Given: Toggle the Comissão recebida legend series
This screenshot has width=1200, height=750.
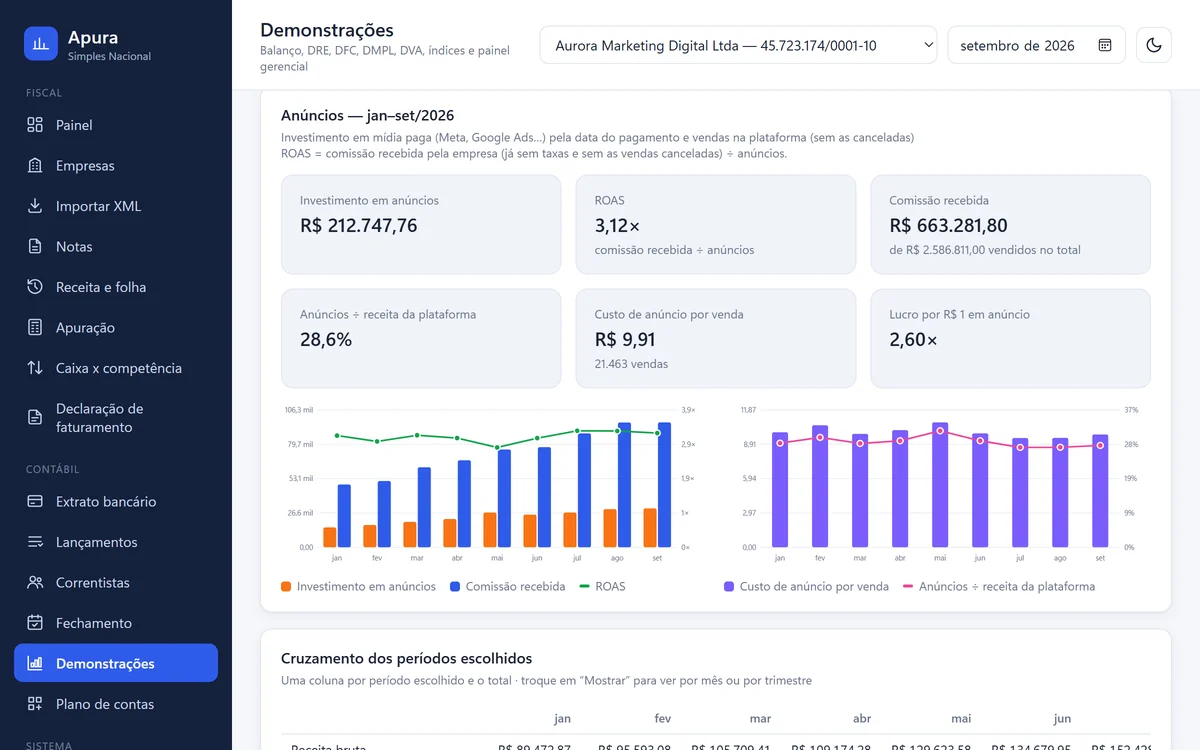Looking at the screenshot, I should (x=508, y=587).
